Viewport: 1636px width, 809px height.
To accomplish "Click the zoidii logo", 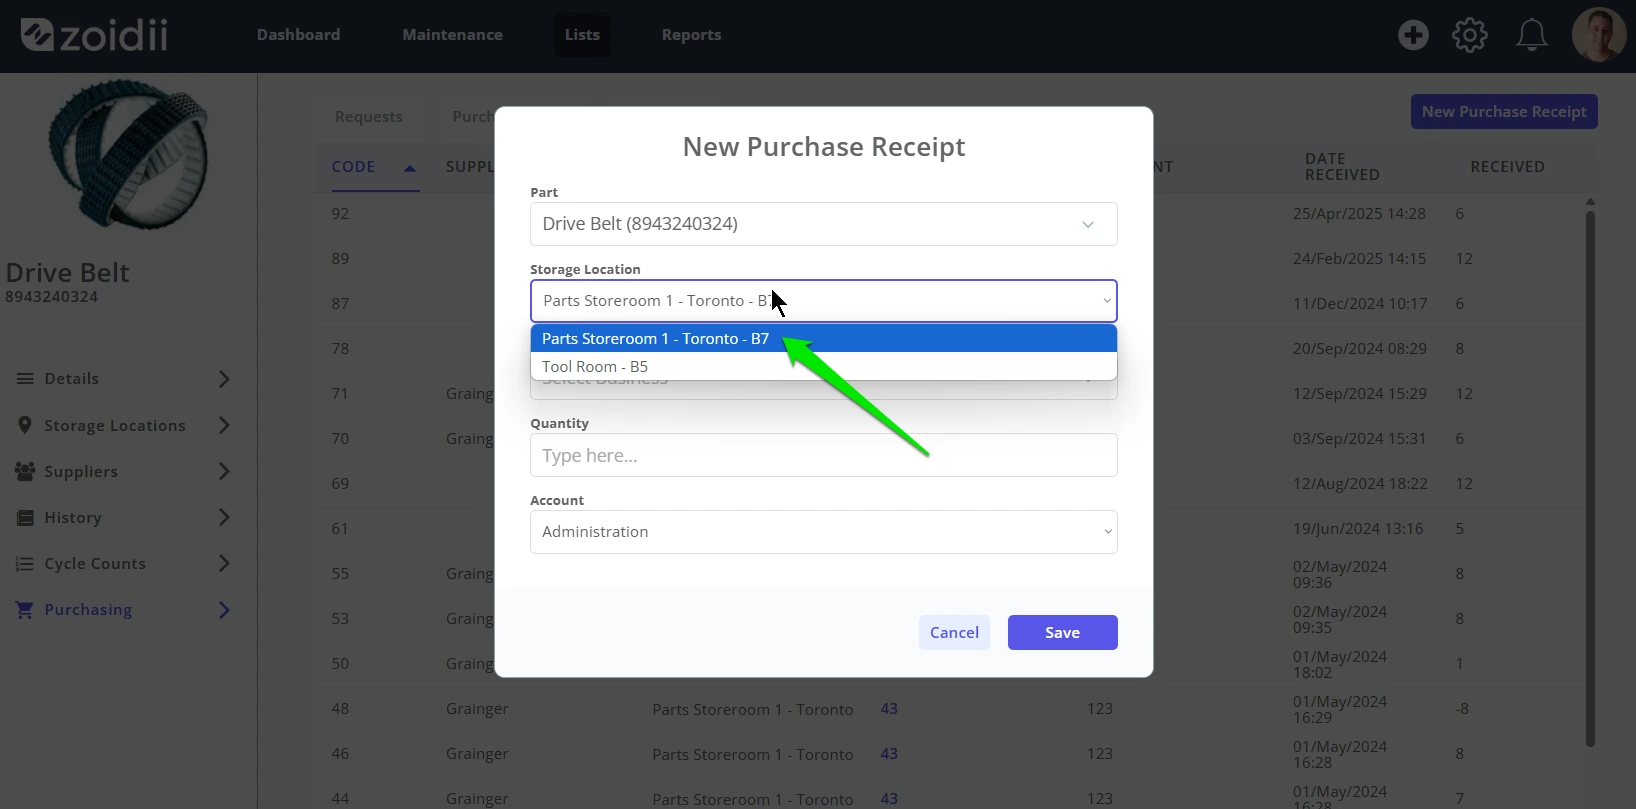I will tap(94, 35).
